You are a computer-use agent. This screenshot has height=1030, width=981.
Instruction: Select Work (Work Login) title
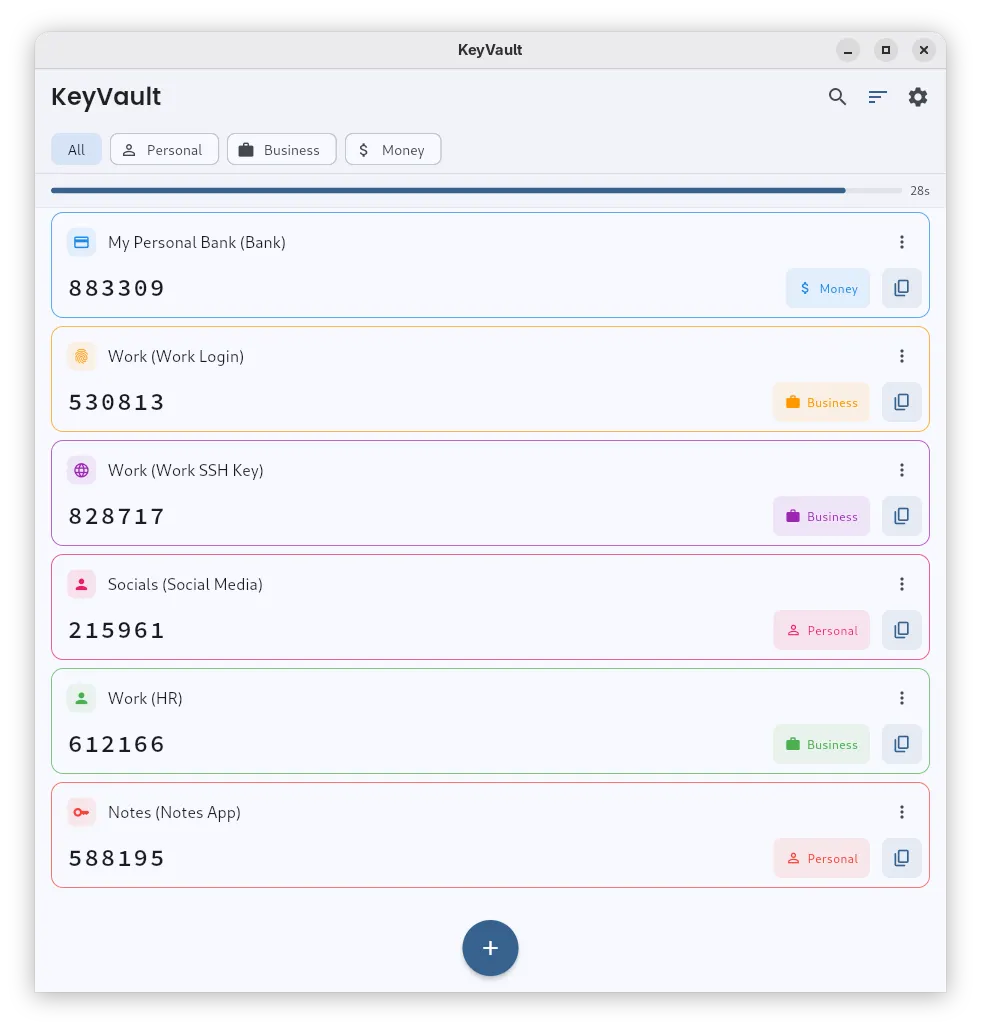pos(175,357)
